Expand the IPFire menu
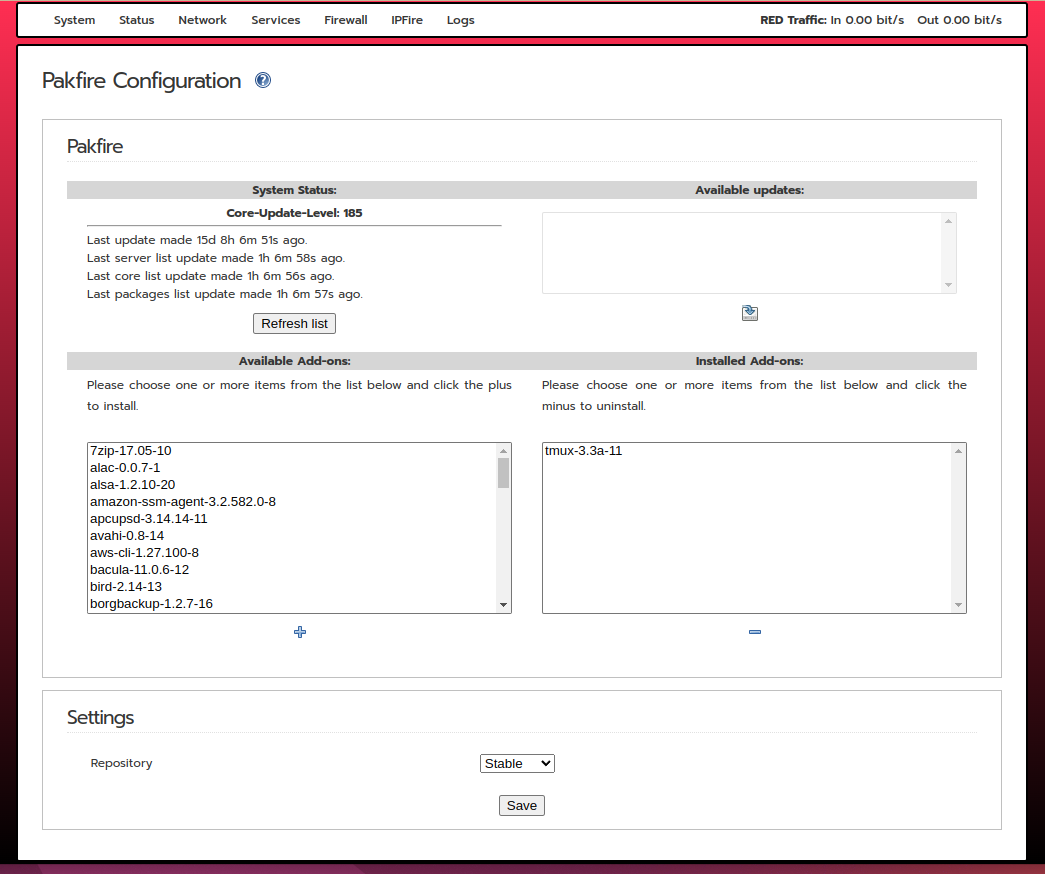The image size is (1045, 874). (x=407, y=20)
